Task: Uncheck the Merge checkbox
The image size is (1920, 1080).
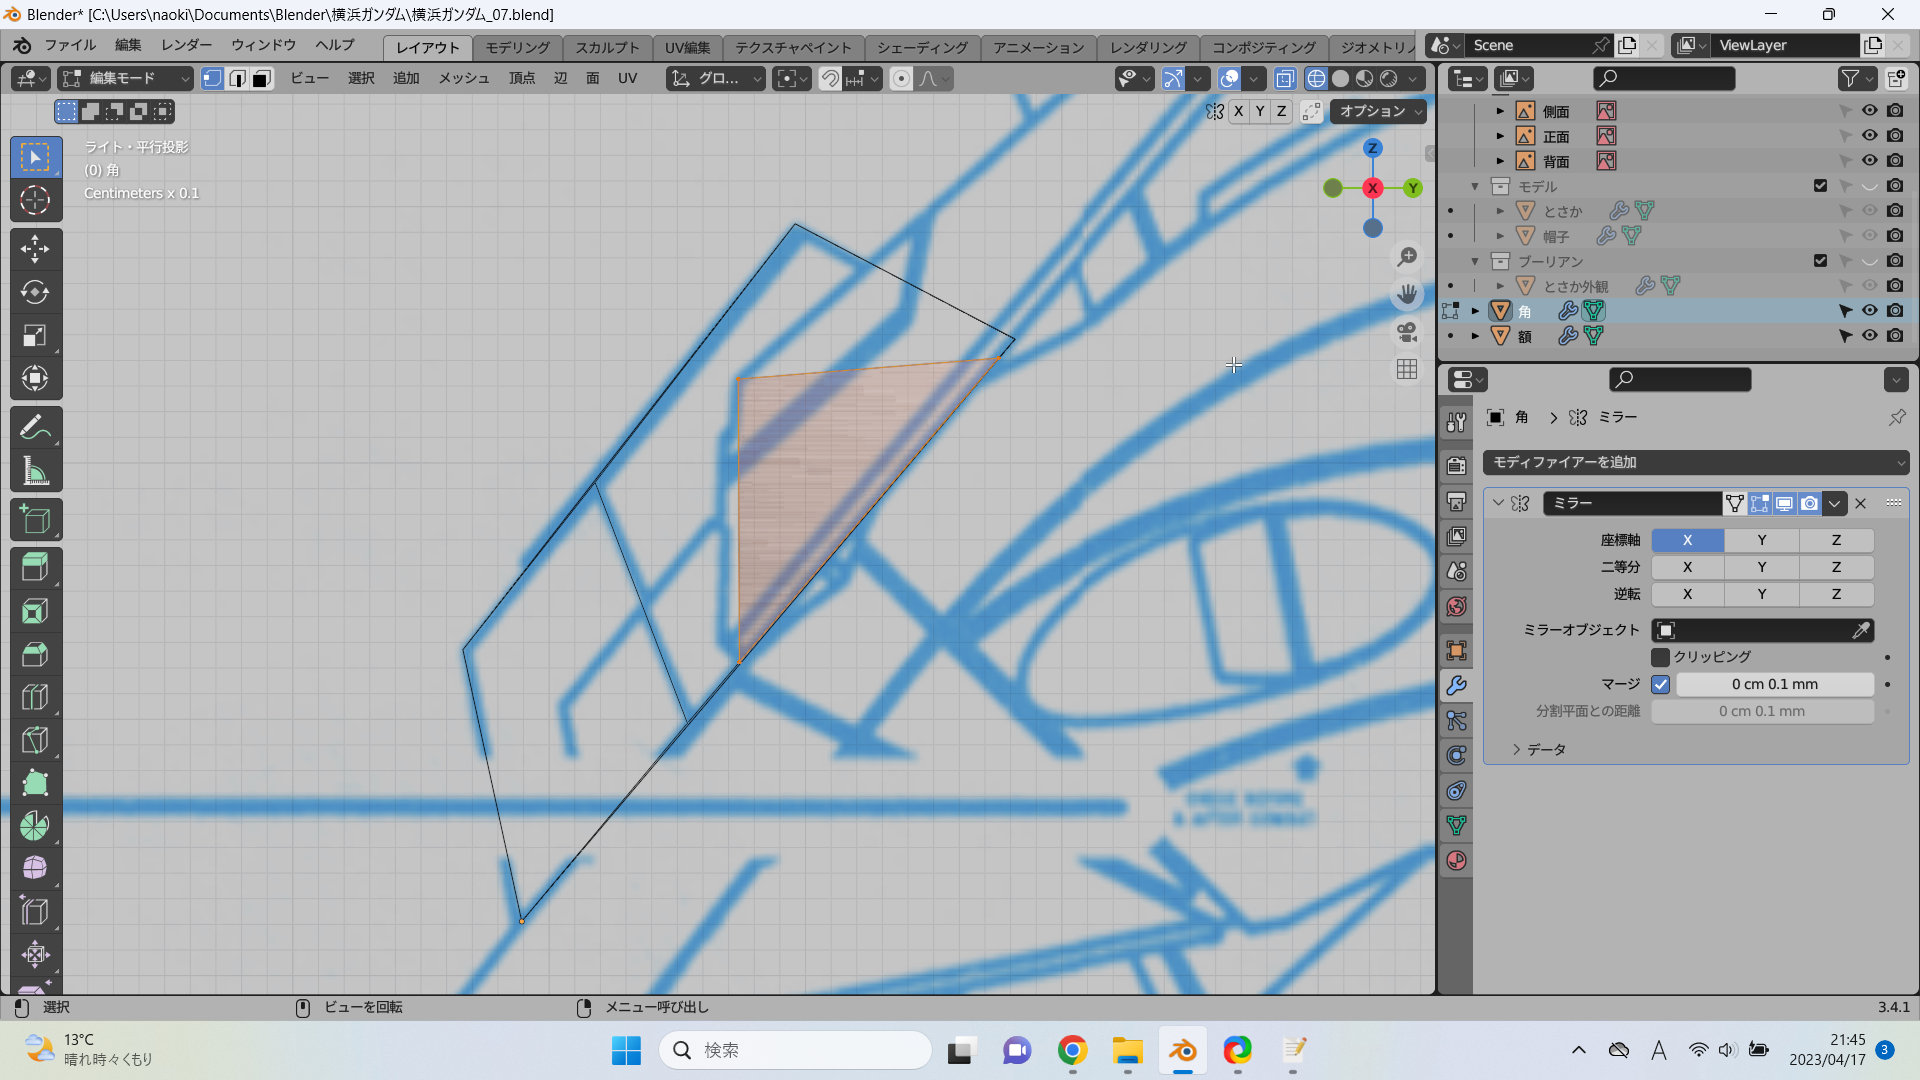Action: (1661, 684)
